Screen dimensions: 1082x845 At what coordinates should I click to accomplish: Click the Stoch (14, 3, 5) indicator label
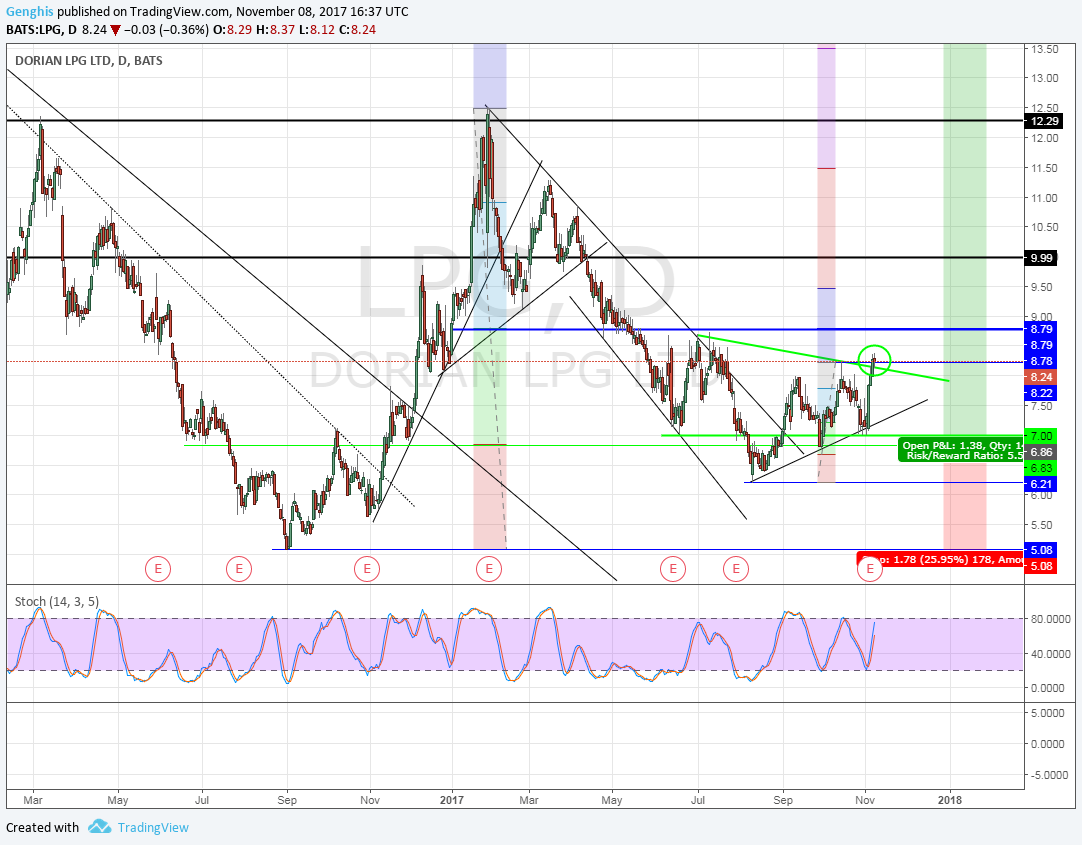coord(57,602)
